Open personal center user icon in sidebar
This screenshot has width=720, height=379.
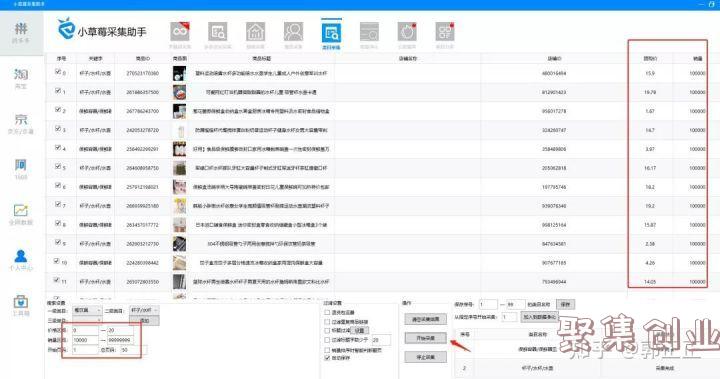[21, 260]
